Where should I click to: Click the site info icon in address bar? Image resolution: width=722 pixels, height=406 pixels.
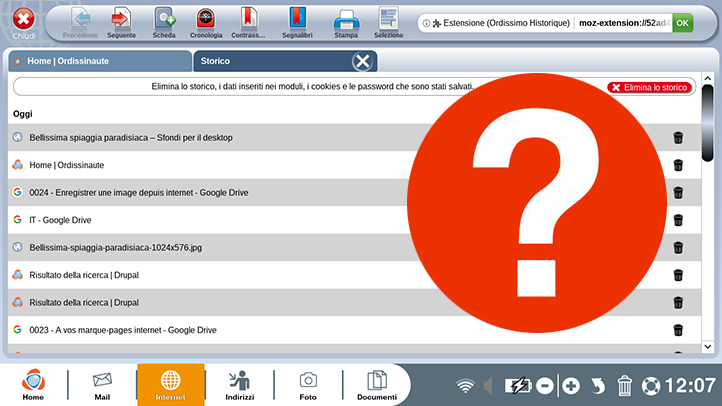pyautogui.click(x=426, y=23)
